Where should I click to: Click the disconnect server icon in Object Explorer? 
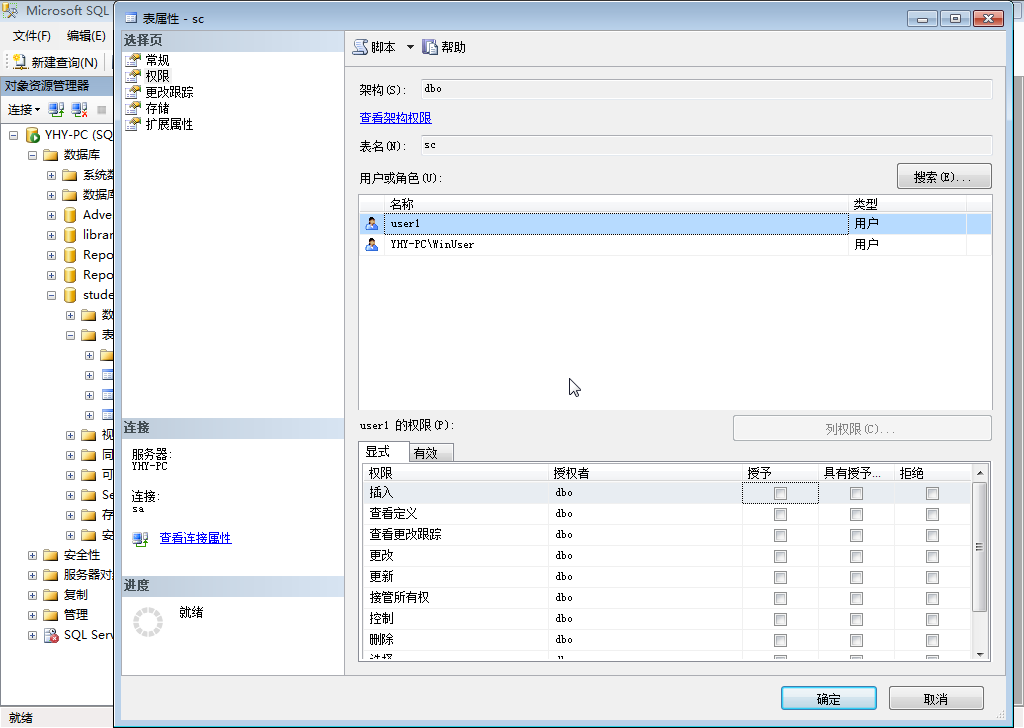79,110
